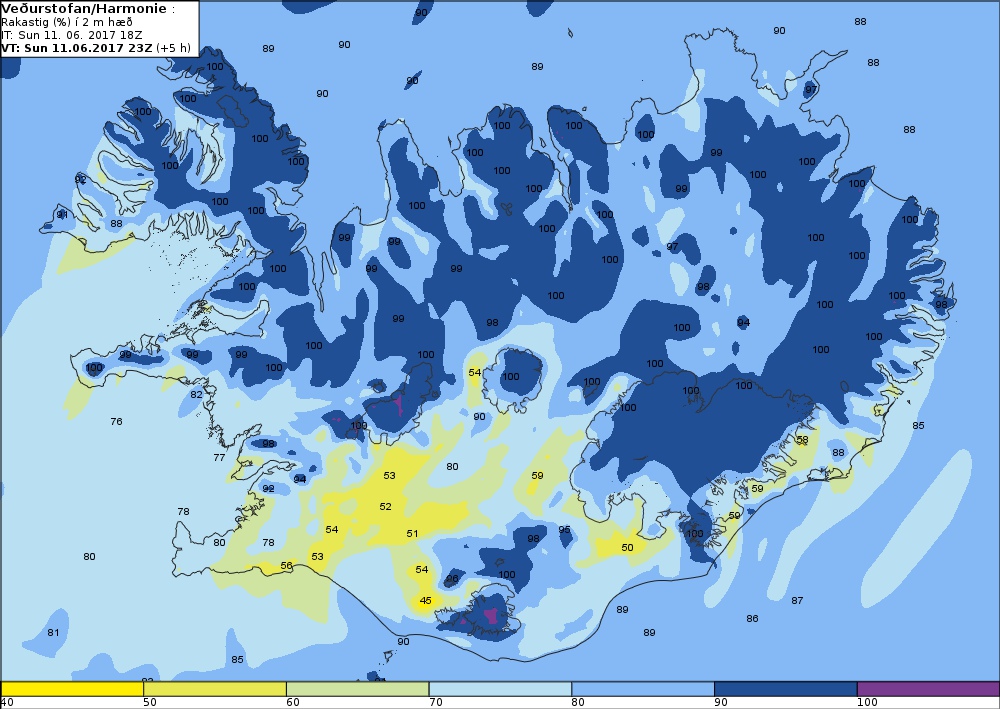Click the purple above-100 legend swatch
This screenshot has height=709, width=1000.
pos(929,689)
